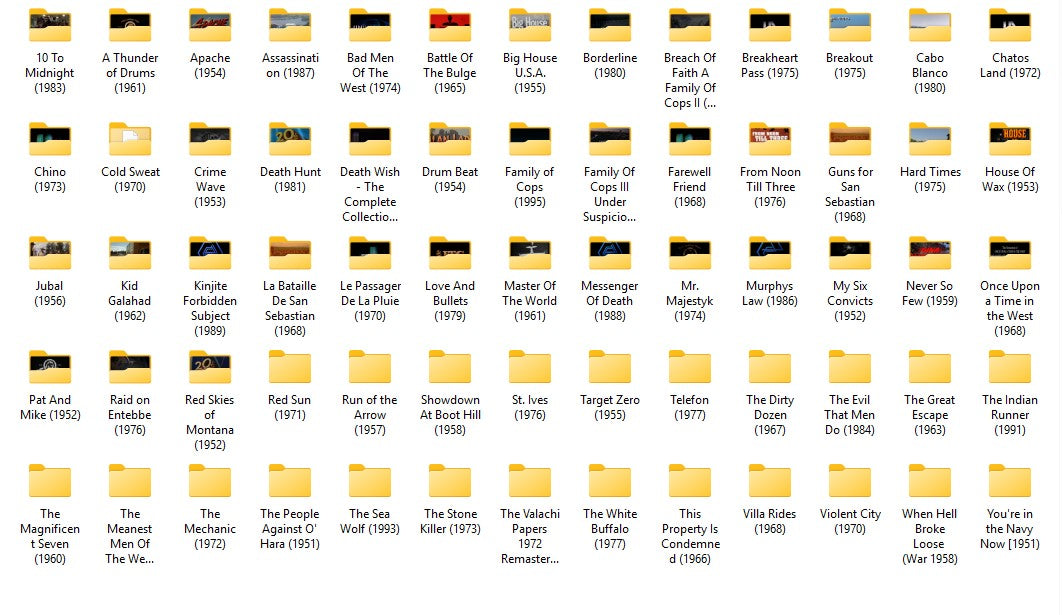Click the Telefon (1977) folder icon

point(689,367)
